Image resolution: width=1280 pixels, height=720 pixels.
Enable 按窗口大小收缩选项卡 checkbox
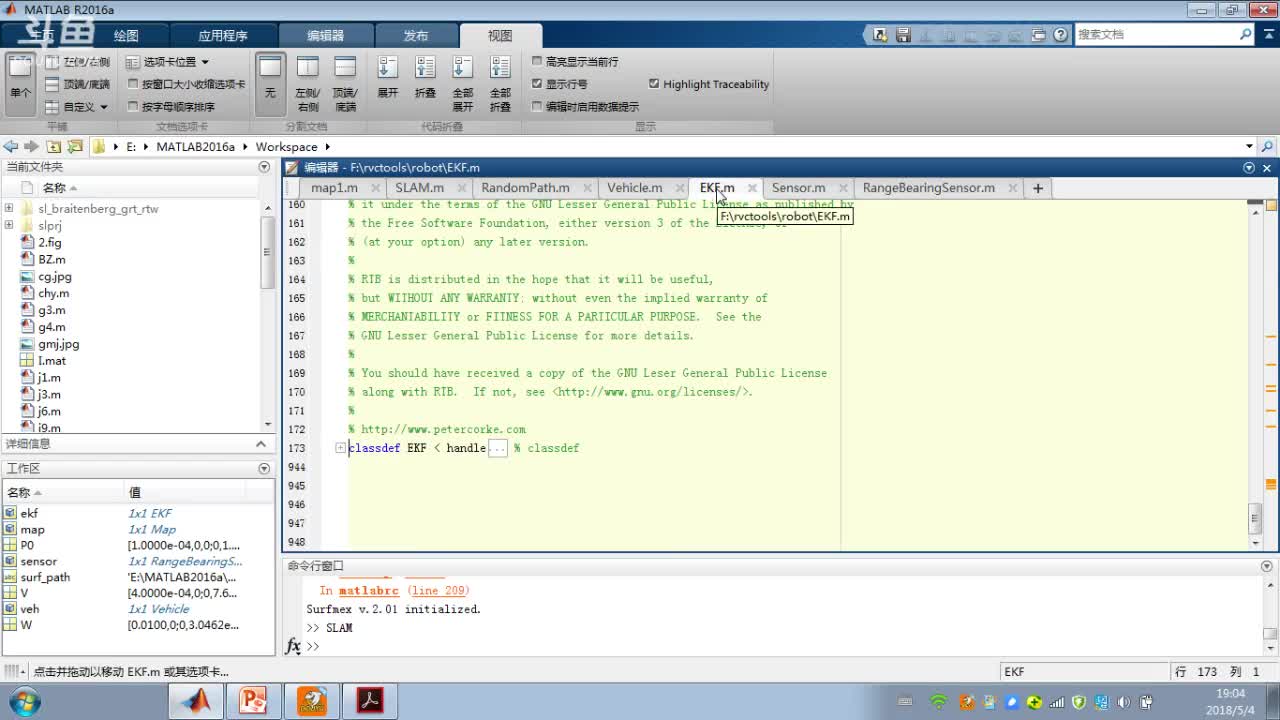pos(133,84)
